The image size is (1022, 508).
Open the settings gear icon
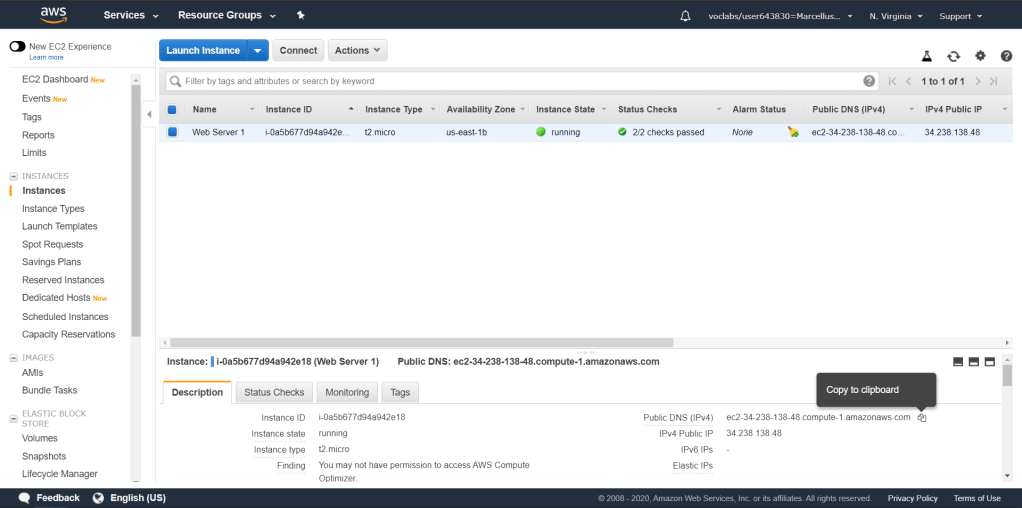tap(980, 57)
